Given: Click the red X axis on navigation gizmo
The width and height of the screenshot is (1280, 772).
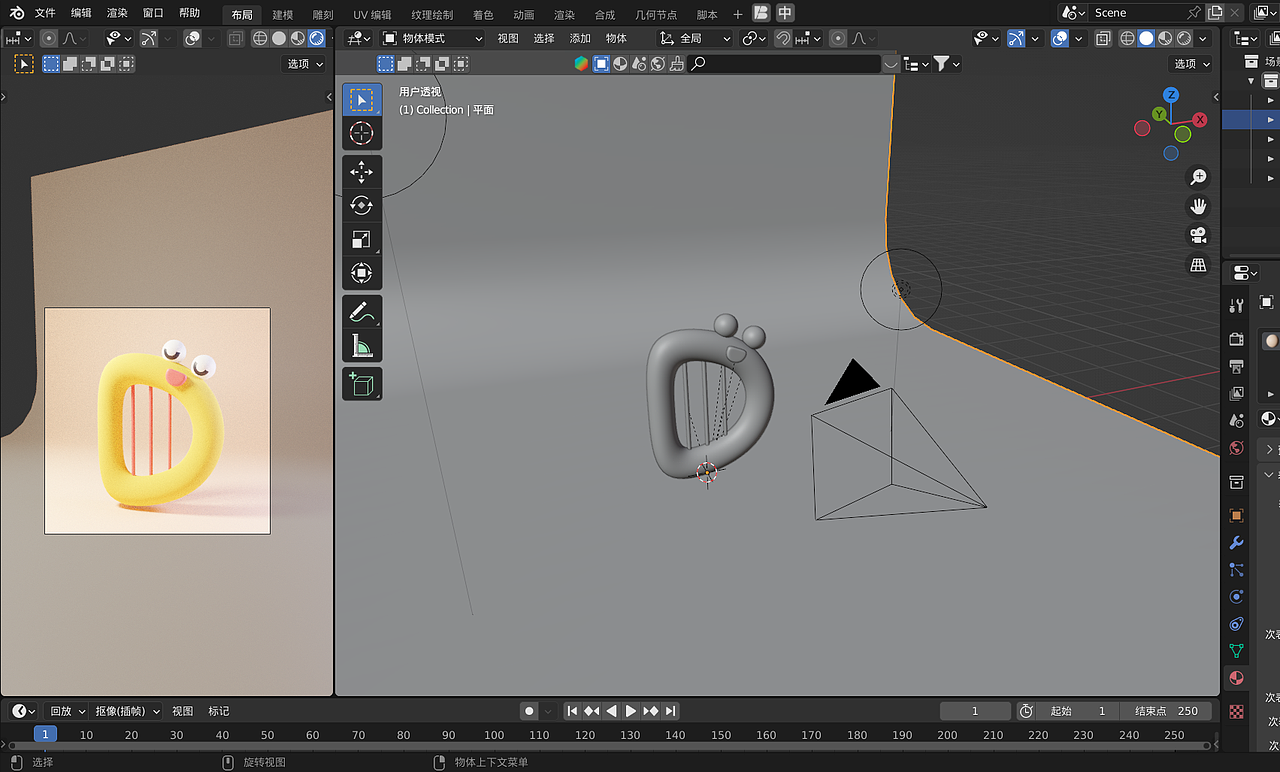Looking at the screenshot, I should (x=1200, y=119).
